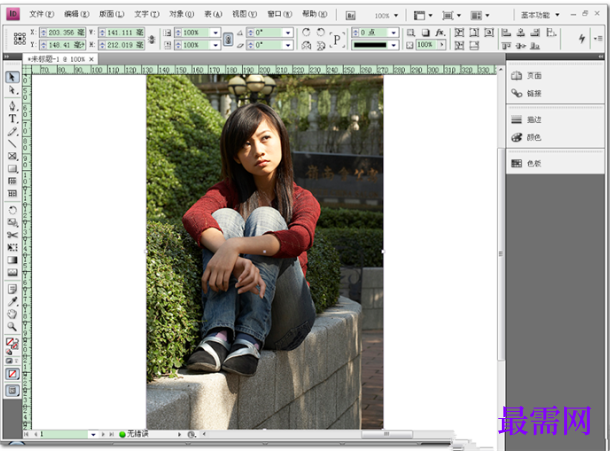
Task: Toggle the screen view mode button in toolbox
Action: coord(12,390)
